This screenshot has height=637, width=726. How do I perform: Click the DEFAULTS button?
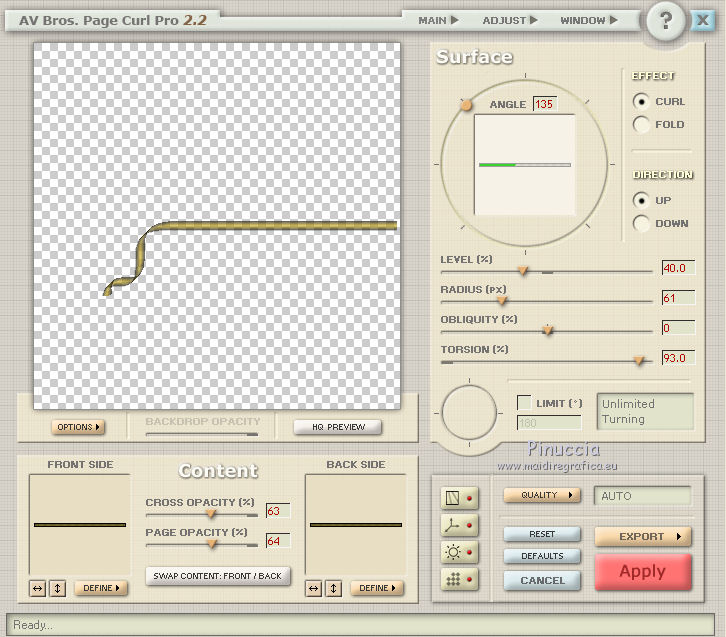542,556
